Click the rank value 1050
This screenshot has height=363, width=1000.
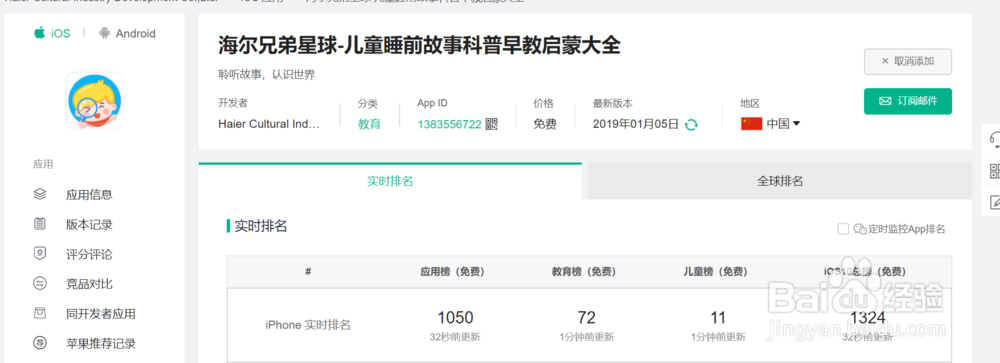pyautogui.click(x=455, y=317)
